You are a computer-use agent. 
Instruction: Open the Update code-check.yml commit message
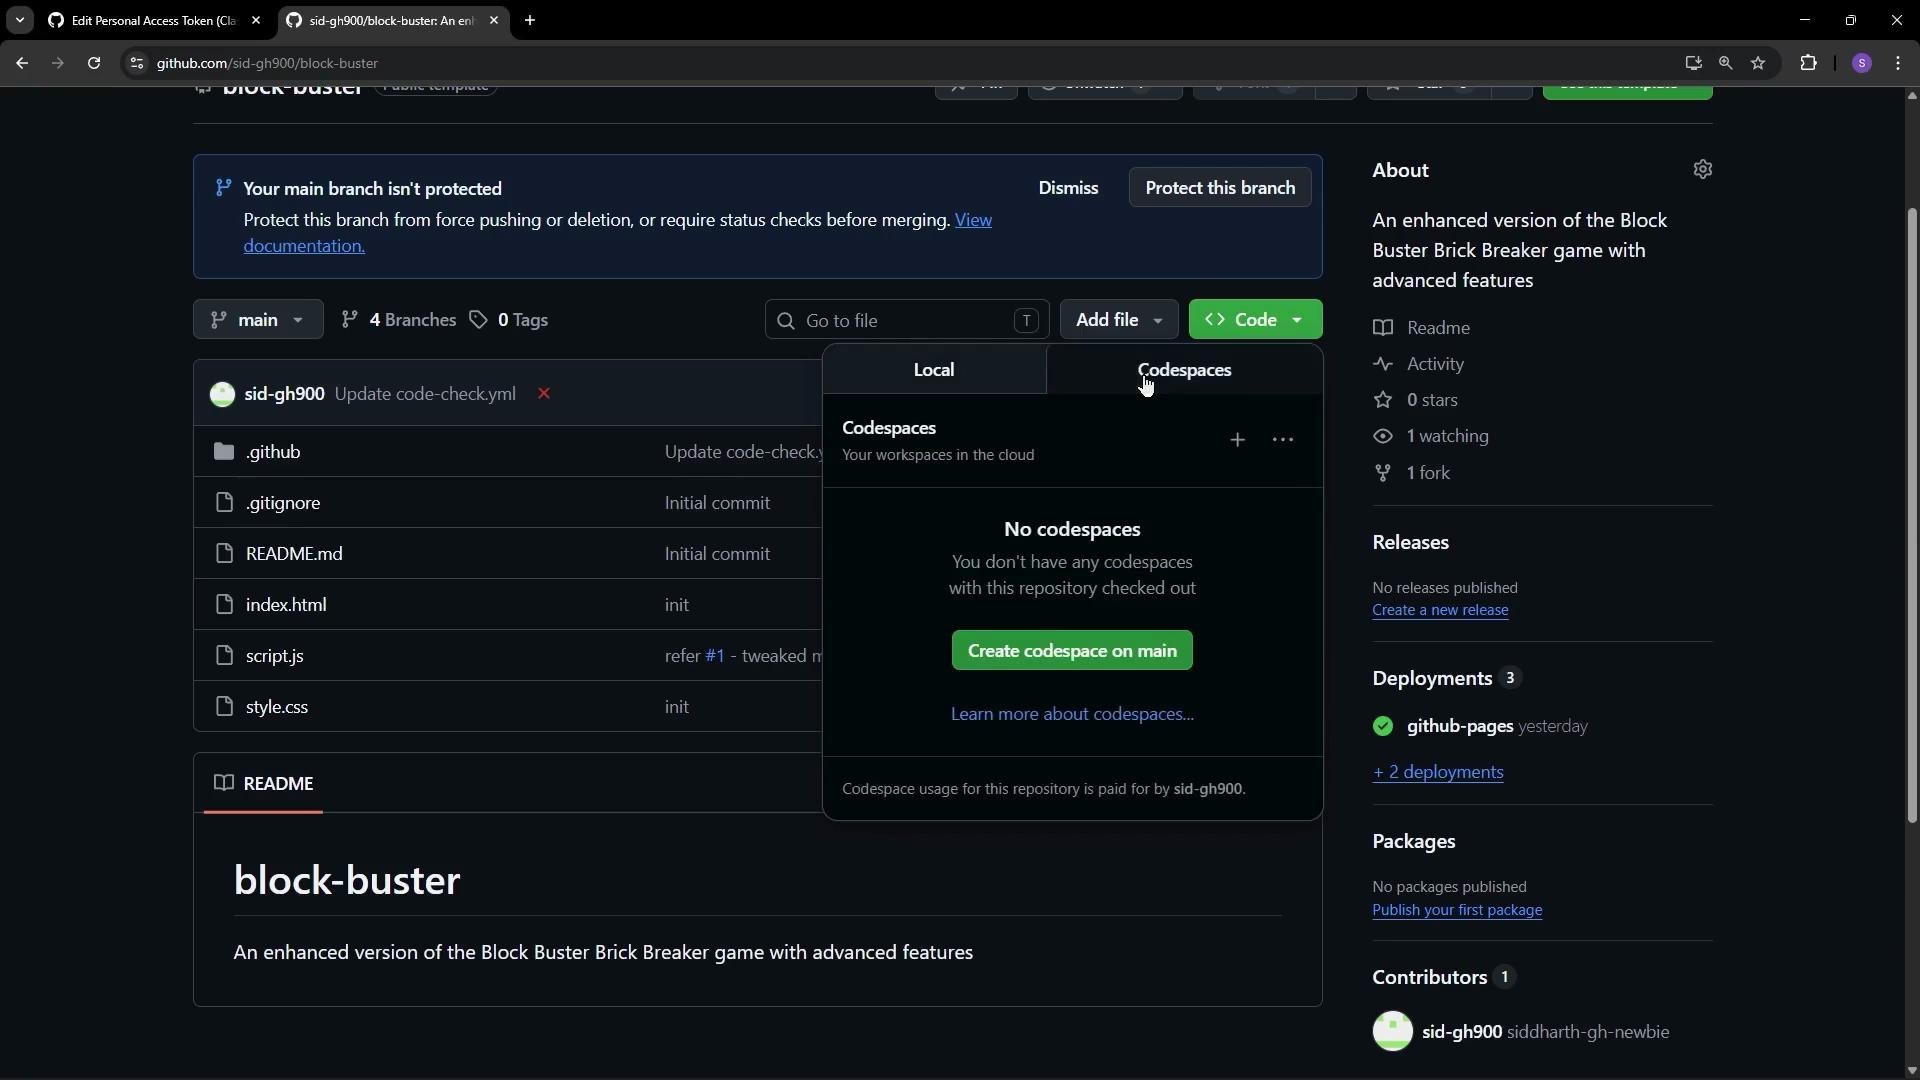tap(425, 394)
